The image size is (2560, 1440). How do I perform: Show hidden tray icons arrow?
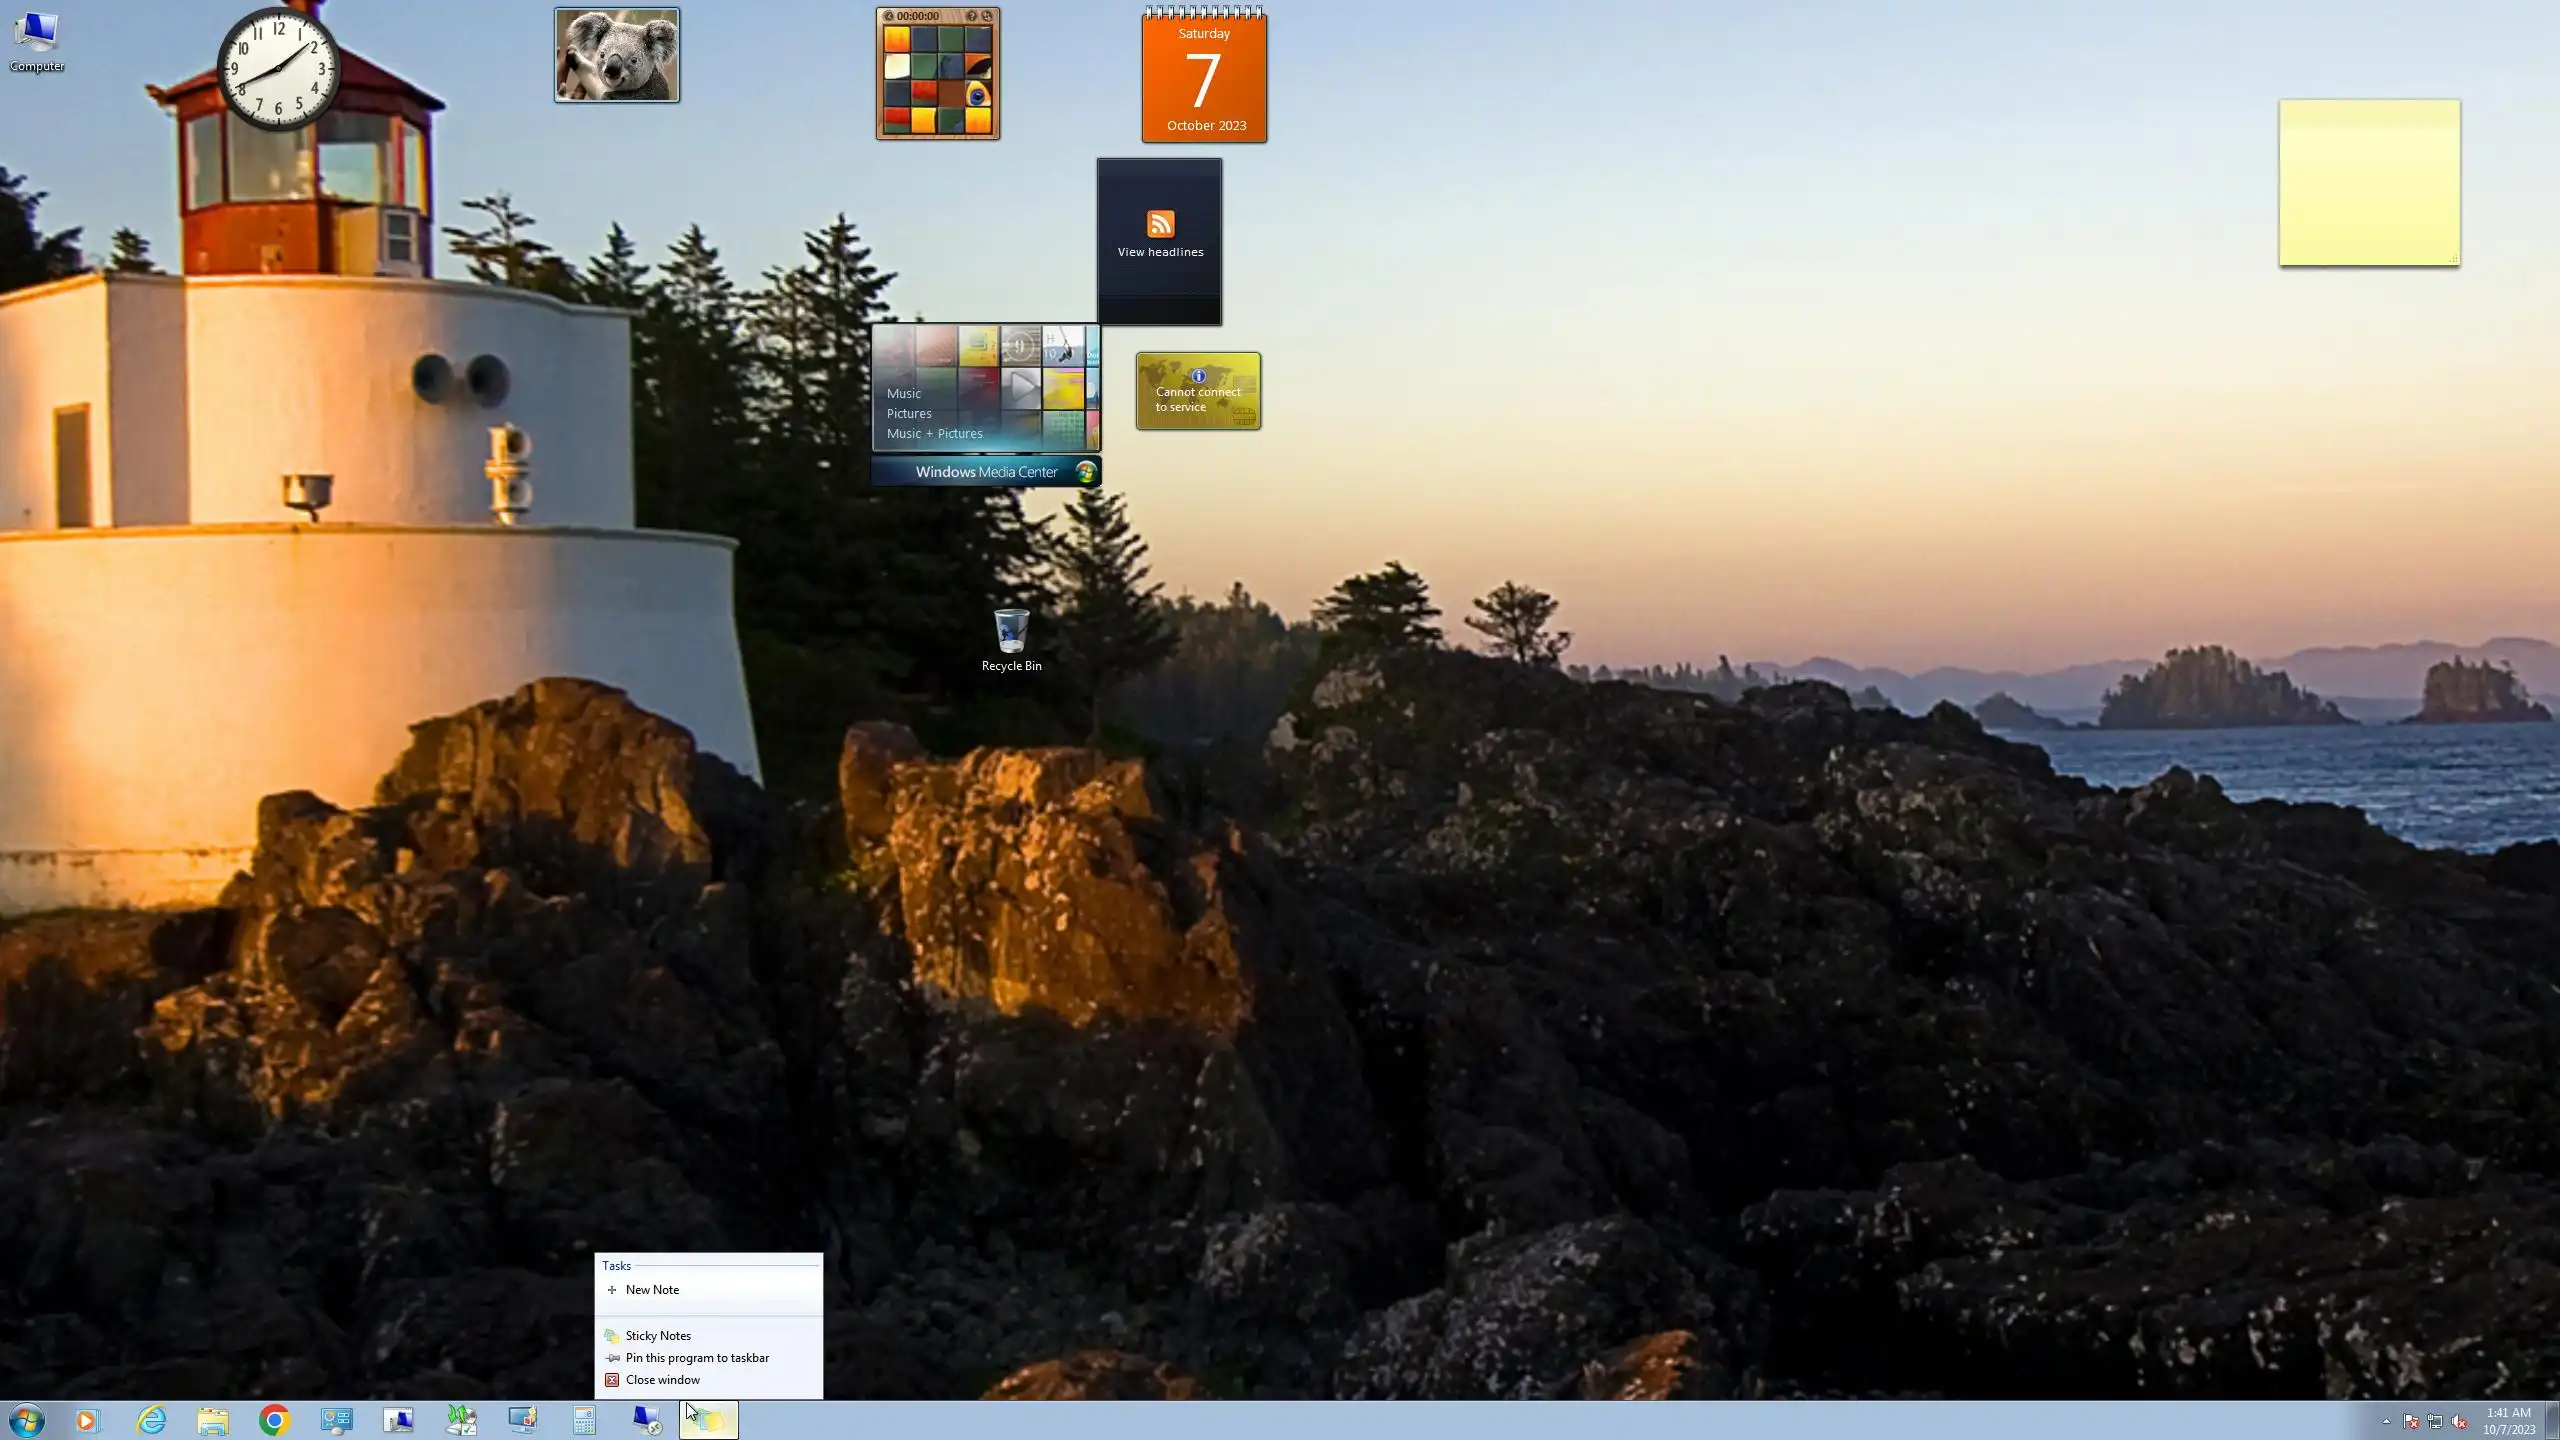tap(2386, 1421)
